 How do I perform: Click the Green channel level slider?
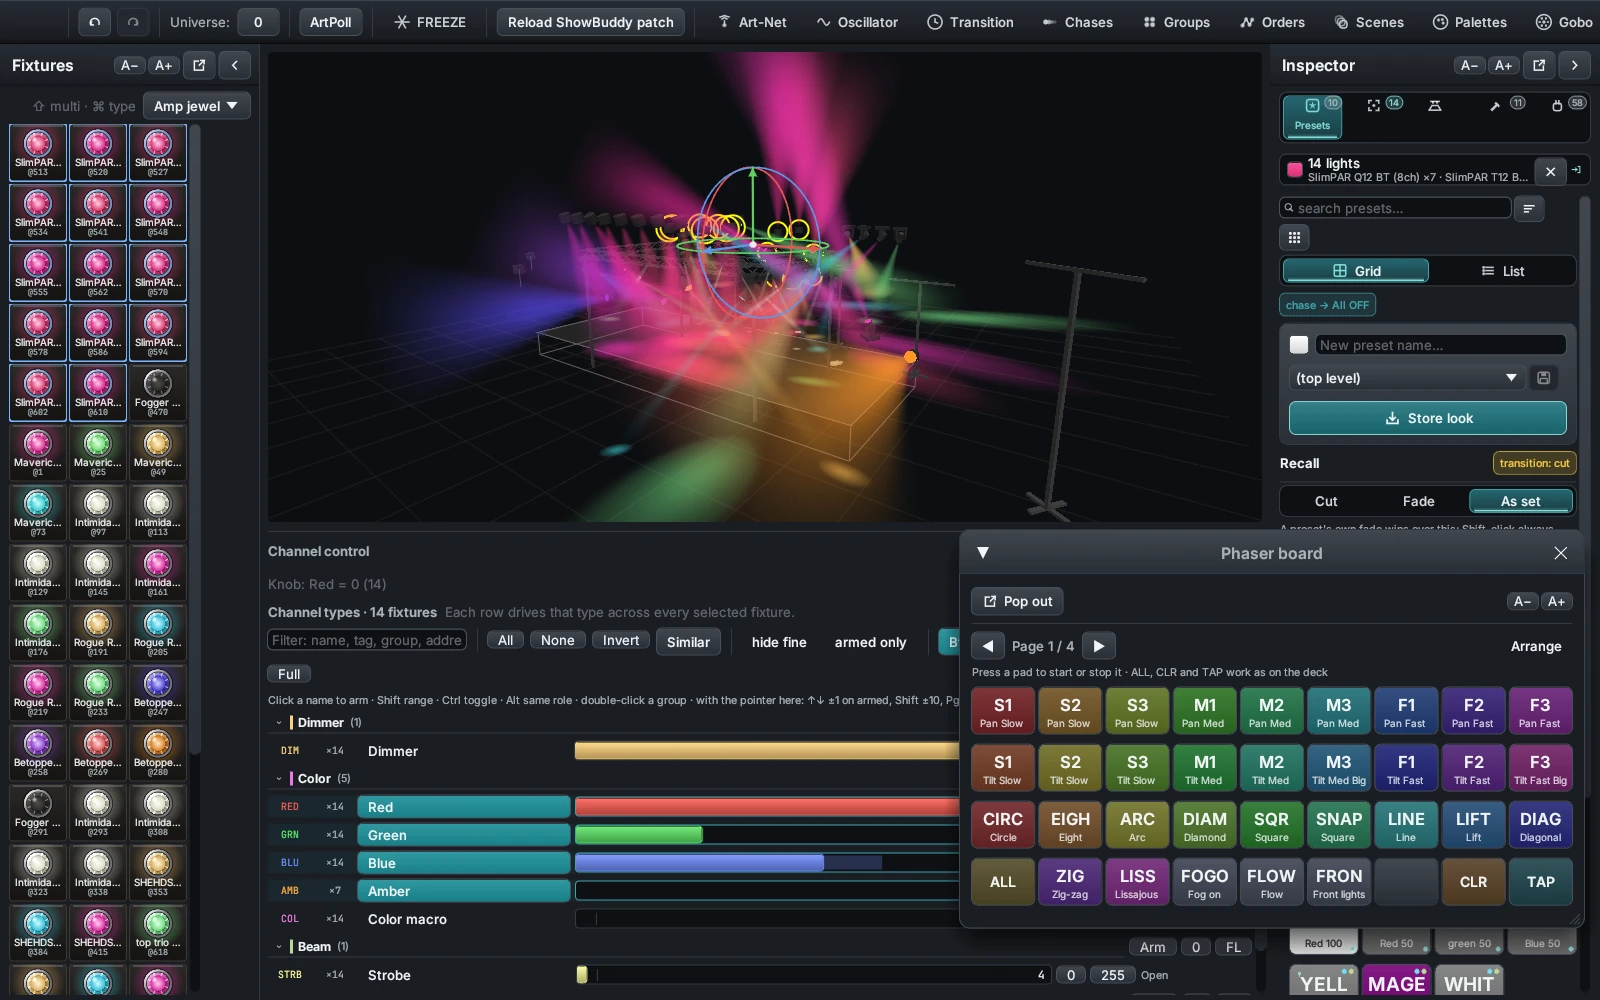tap(767, 835)
